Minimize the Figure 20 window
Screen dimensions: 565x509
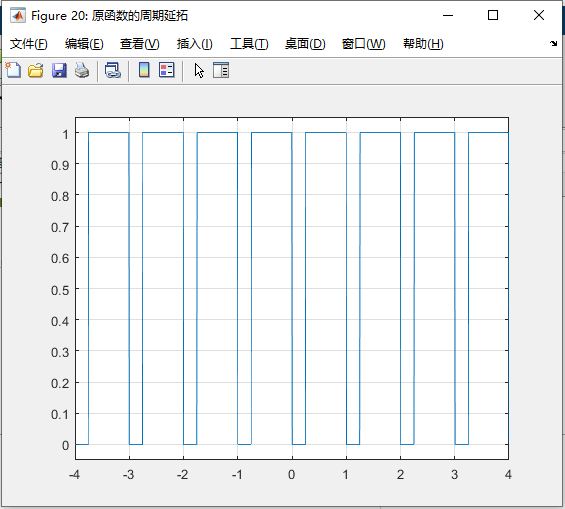coord(448,15)
